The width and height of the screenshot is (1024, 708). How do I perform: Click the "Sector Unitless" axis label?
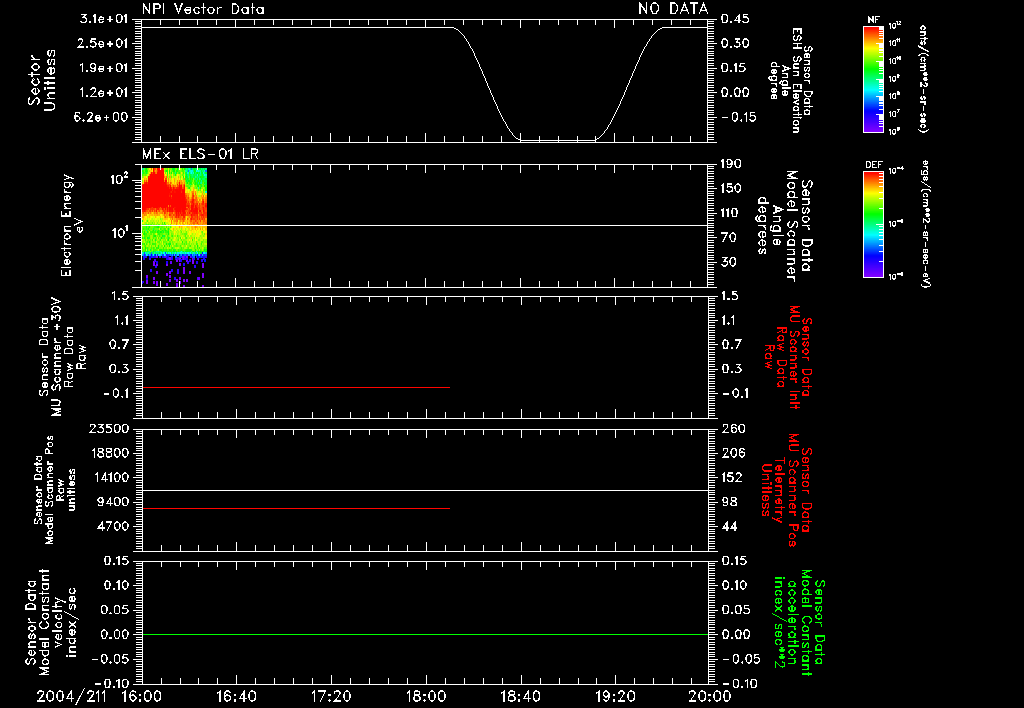[x=42, y=80]
